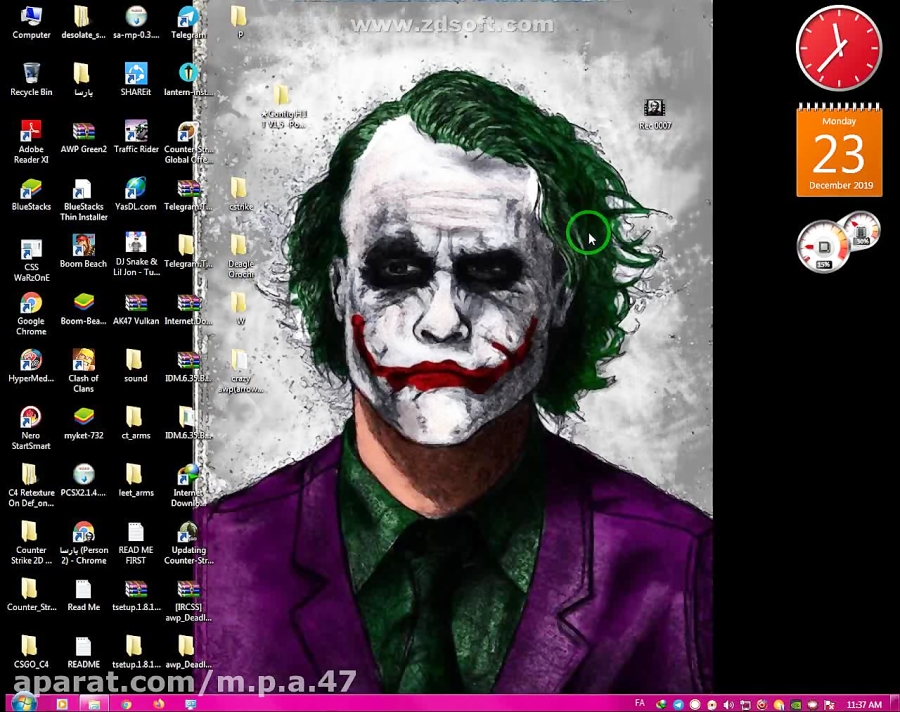Open Firefox from the taskbar
900x712 pixels.
point(158,703)
